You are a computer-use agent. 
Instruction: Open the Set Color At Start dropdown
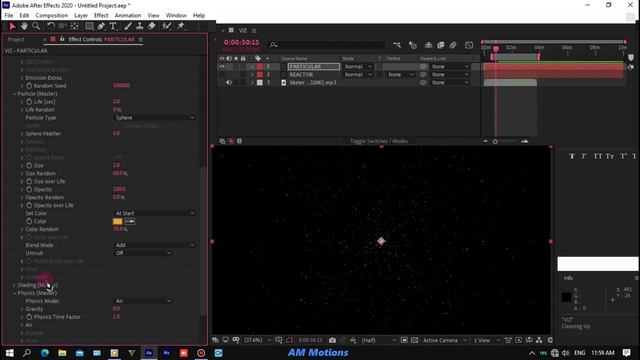point(155,213)
